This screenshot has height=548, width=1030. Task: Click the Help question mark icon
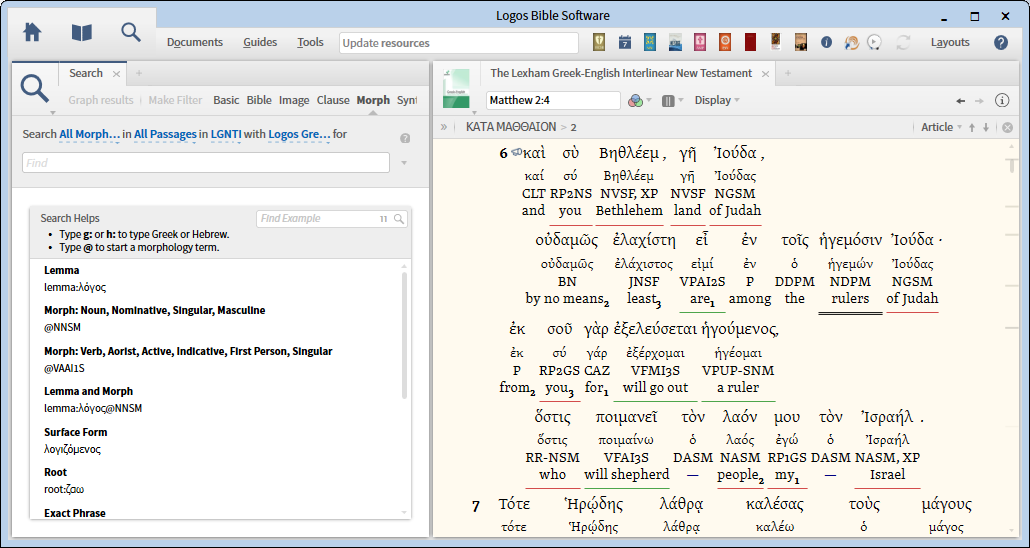[1000, 42]
